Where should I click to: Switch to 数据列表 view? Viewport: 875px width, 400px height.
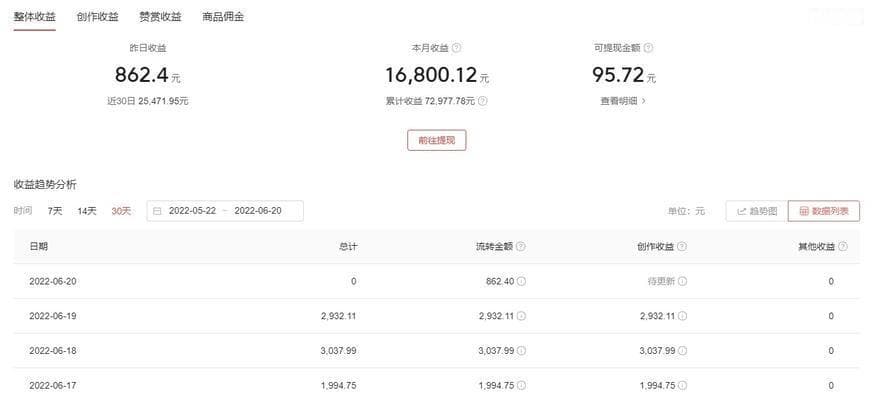pyautogui.click(x=824, y=211)
